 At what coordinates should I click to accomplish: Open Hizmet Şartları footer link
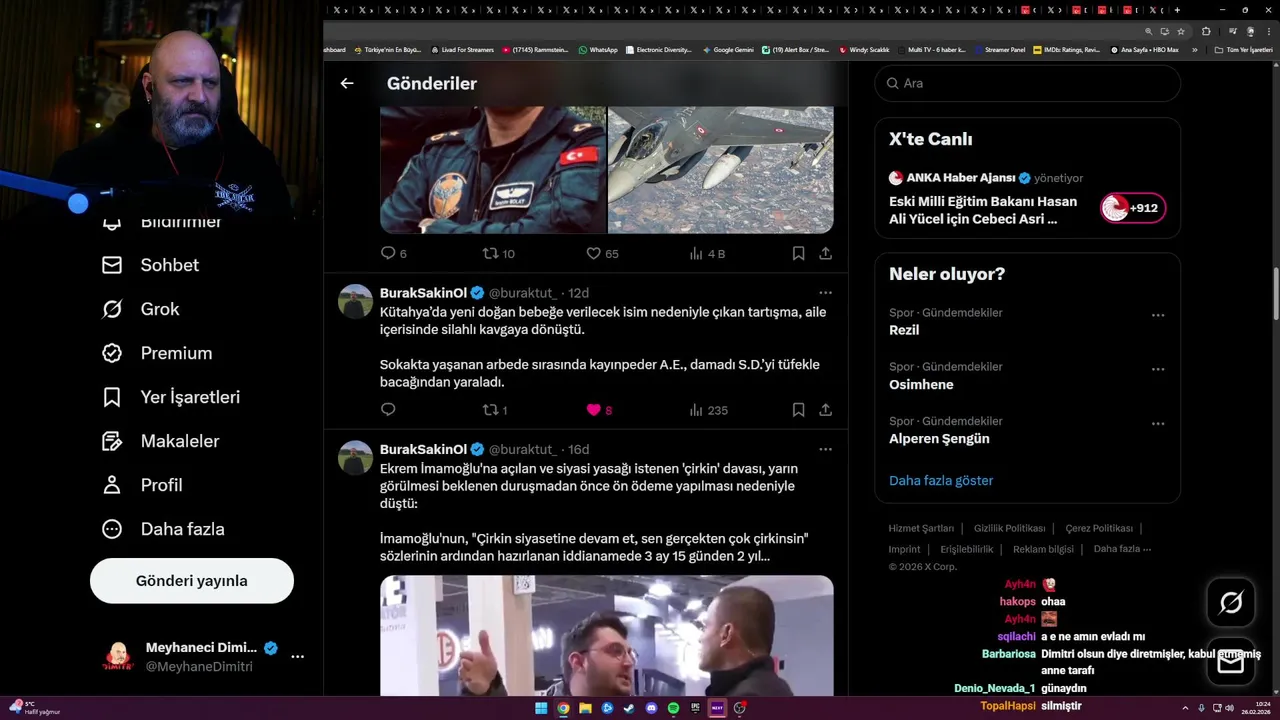click(921, 528)
